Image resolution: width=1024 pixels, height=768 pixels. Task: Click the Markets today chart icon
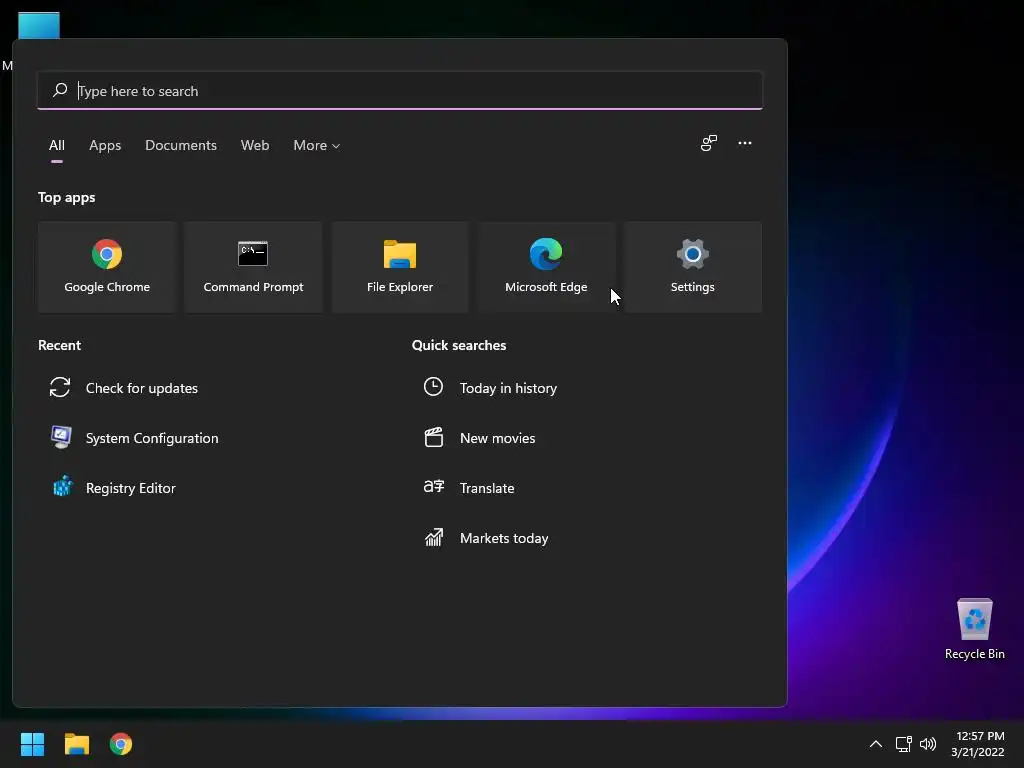[x=434, y=537]
